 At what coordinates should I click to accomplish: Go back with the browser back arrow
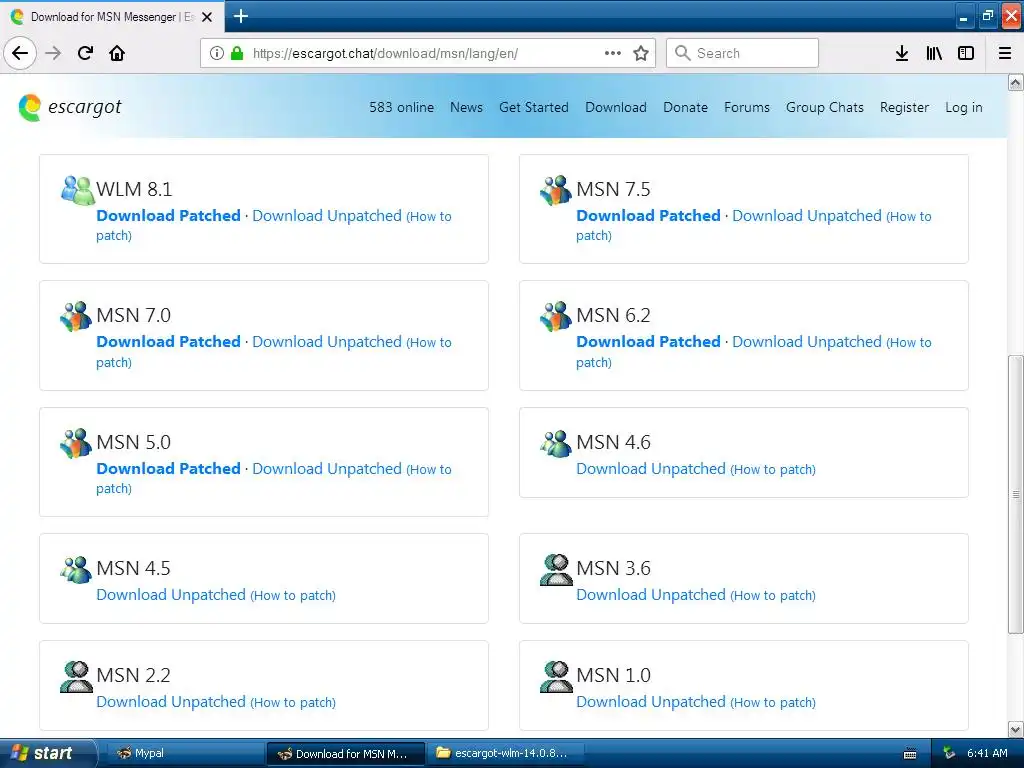(20, 53)
